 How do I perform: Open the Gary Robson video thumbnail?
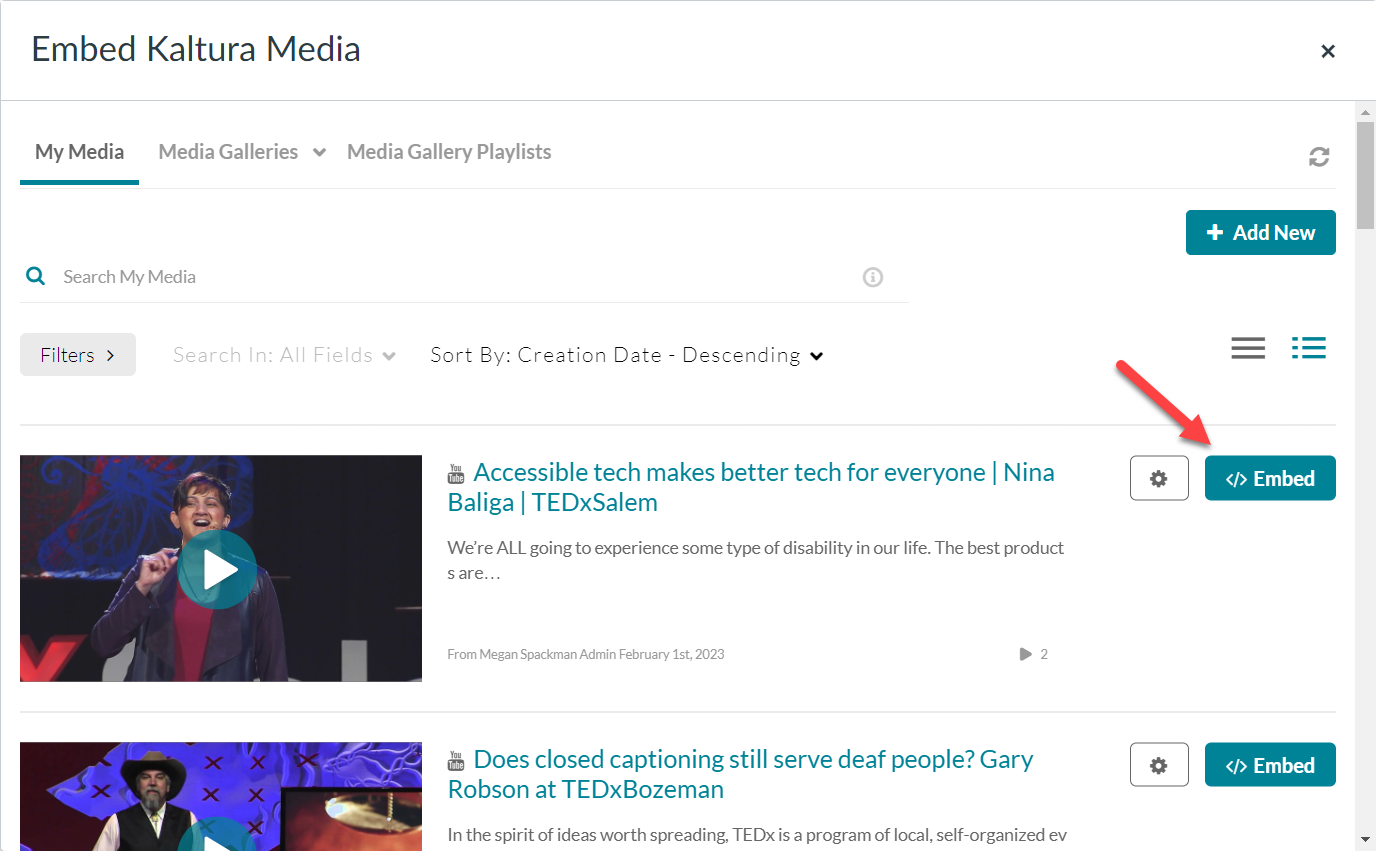[x=221, y=796]
